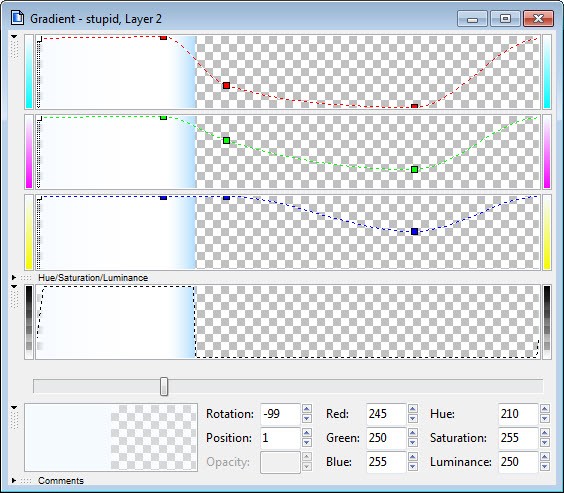
Task: Select the lowest green curve control point
Action: (414, 169)
